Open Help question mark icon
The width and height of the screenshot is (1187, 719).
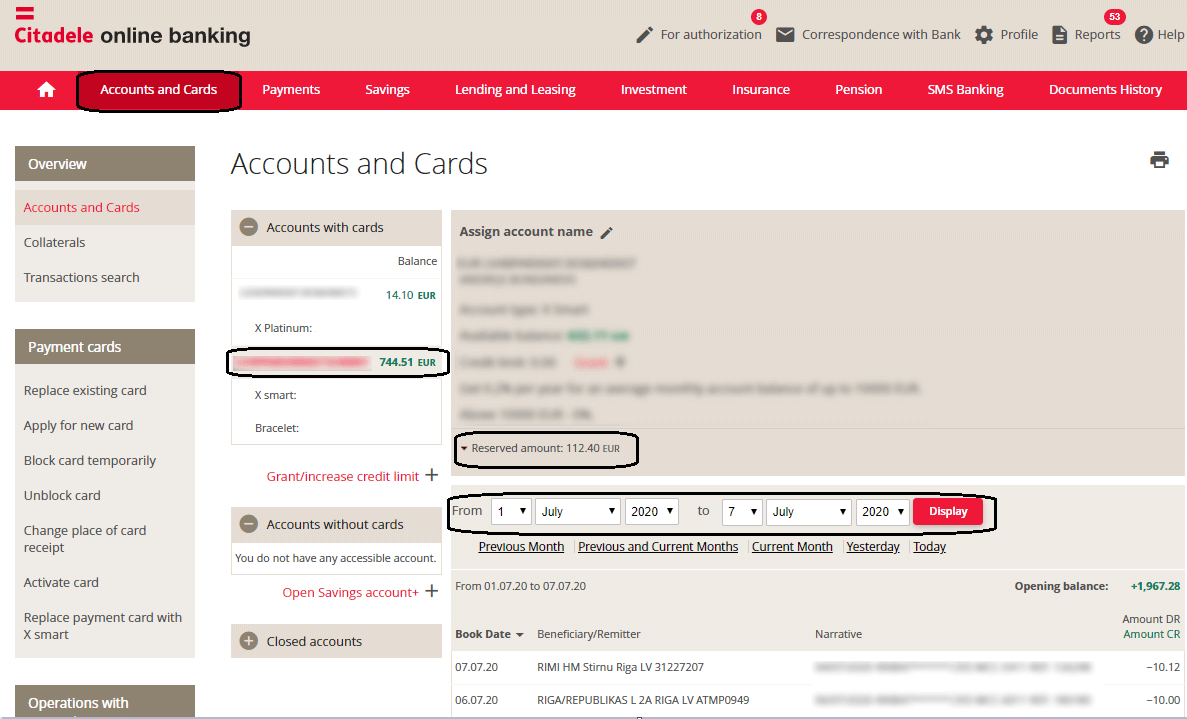click(1143, 35)
